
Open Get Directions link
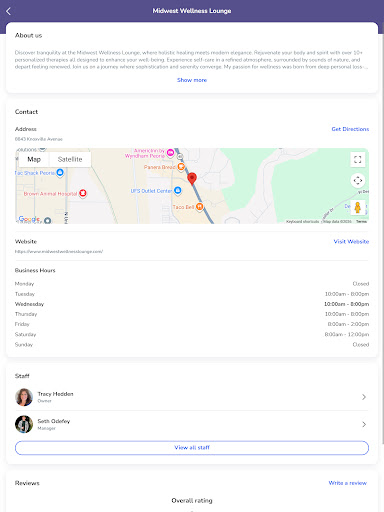point(350,129)
